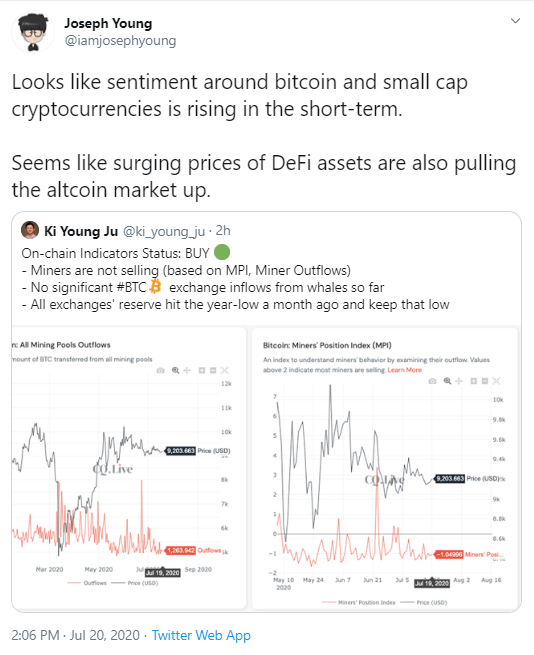Click Joseph Young's profile avatar
This screenshot has width=534, height=655.
point(33,33)
